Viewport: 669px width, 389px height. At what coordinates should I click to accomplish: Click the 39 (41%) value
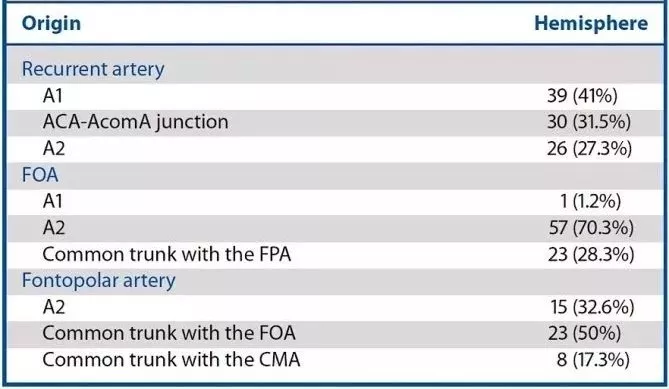[582, 96]
